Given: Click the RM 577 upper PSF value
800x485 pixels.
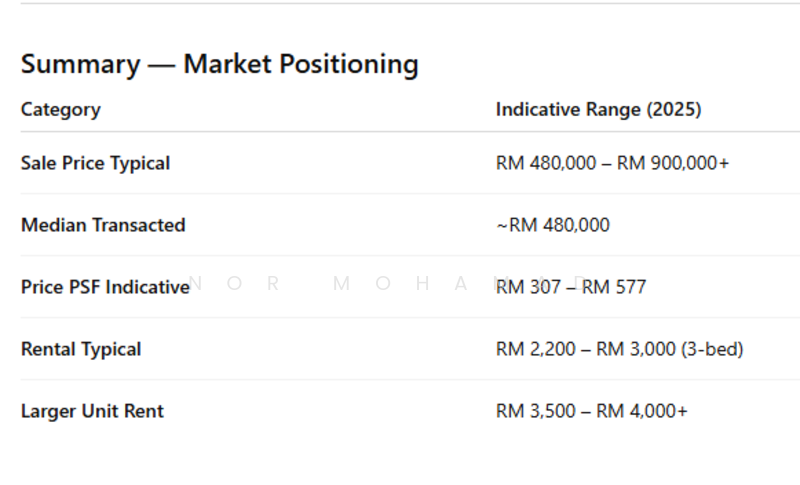Looking at the screenshot, I should [x=614, y=287].
